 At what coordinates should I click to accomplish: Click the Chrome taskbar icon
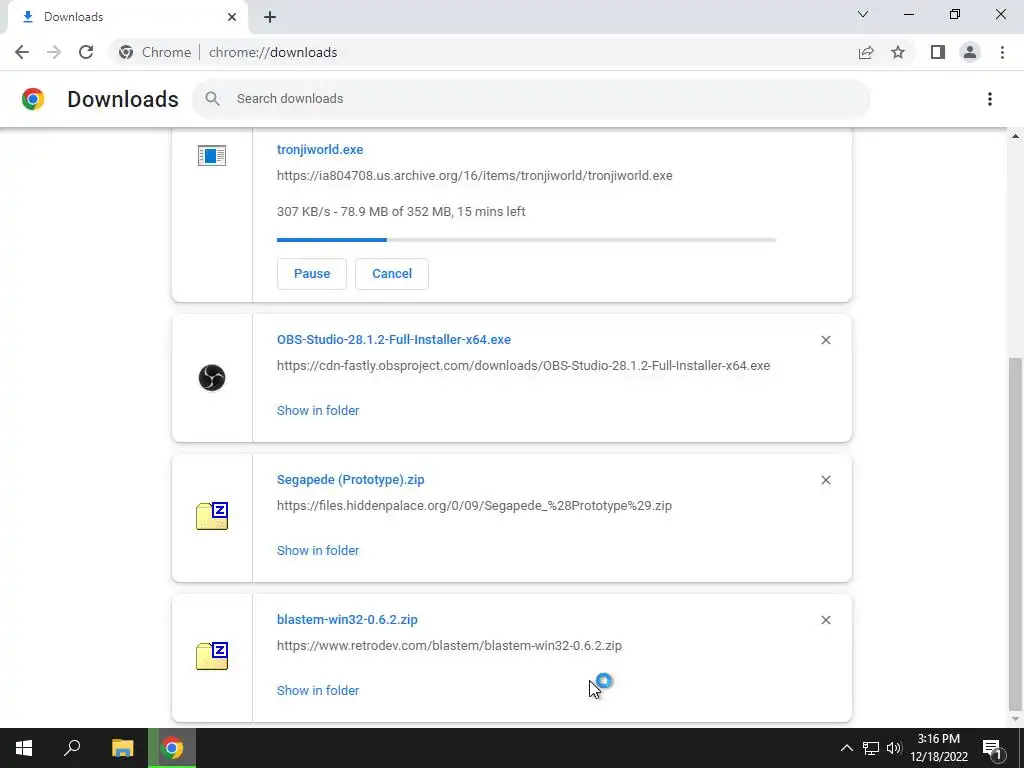point(172,748)
